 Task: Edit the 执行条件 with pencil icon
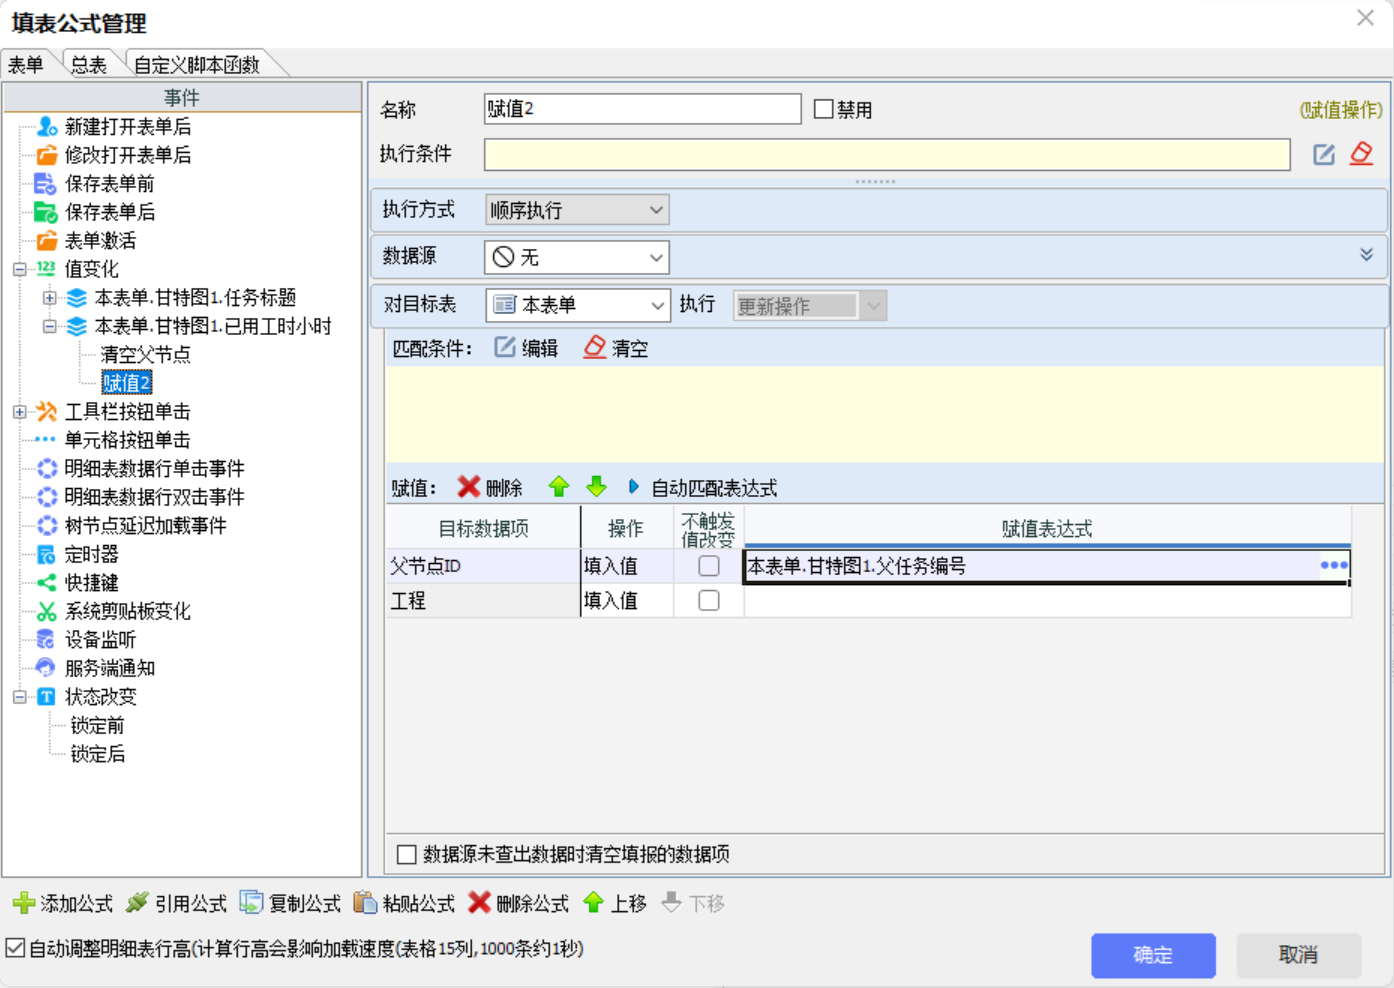1324,154
